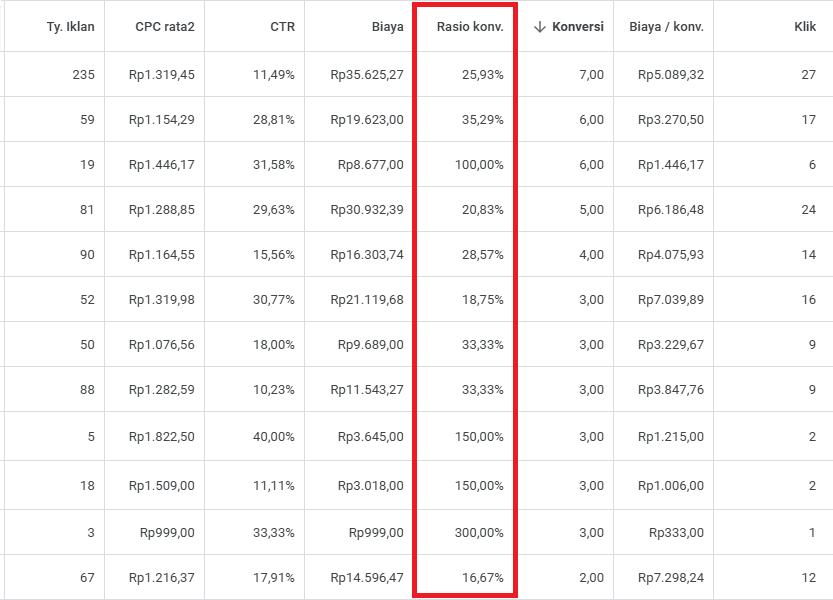Click the Rp1.822,50 average CPC cell
Viewport: 833px width, 600px height.
pos(162,437)
